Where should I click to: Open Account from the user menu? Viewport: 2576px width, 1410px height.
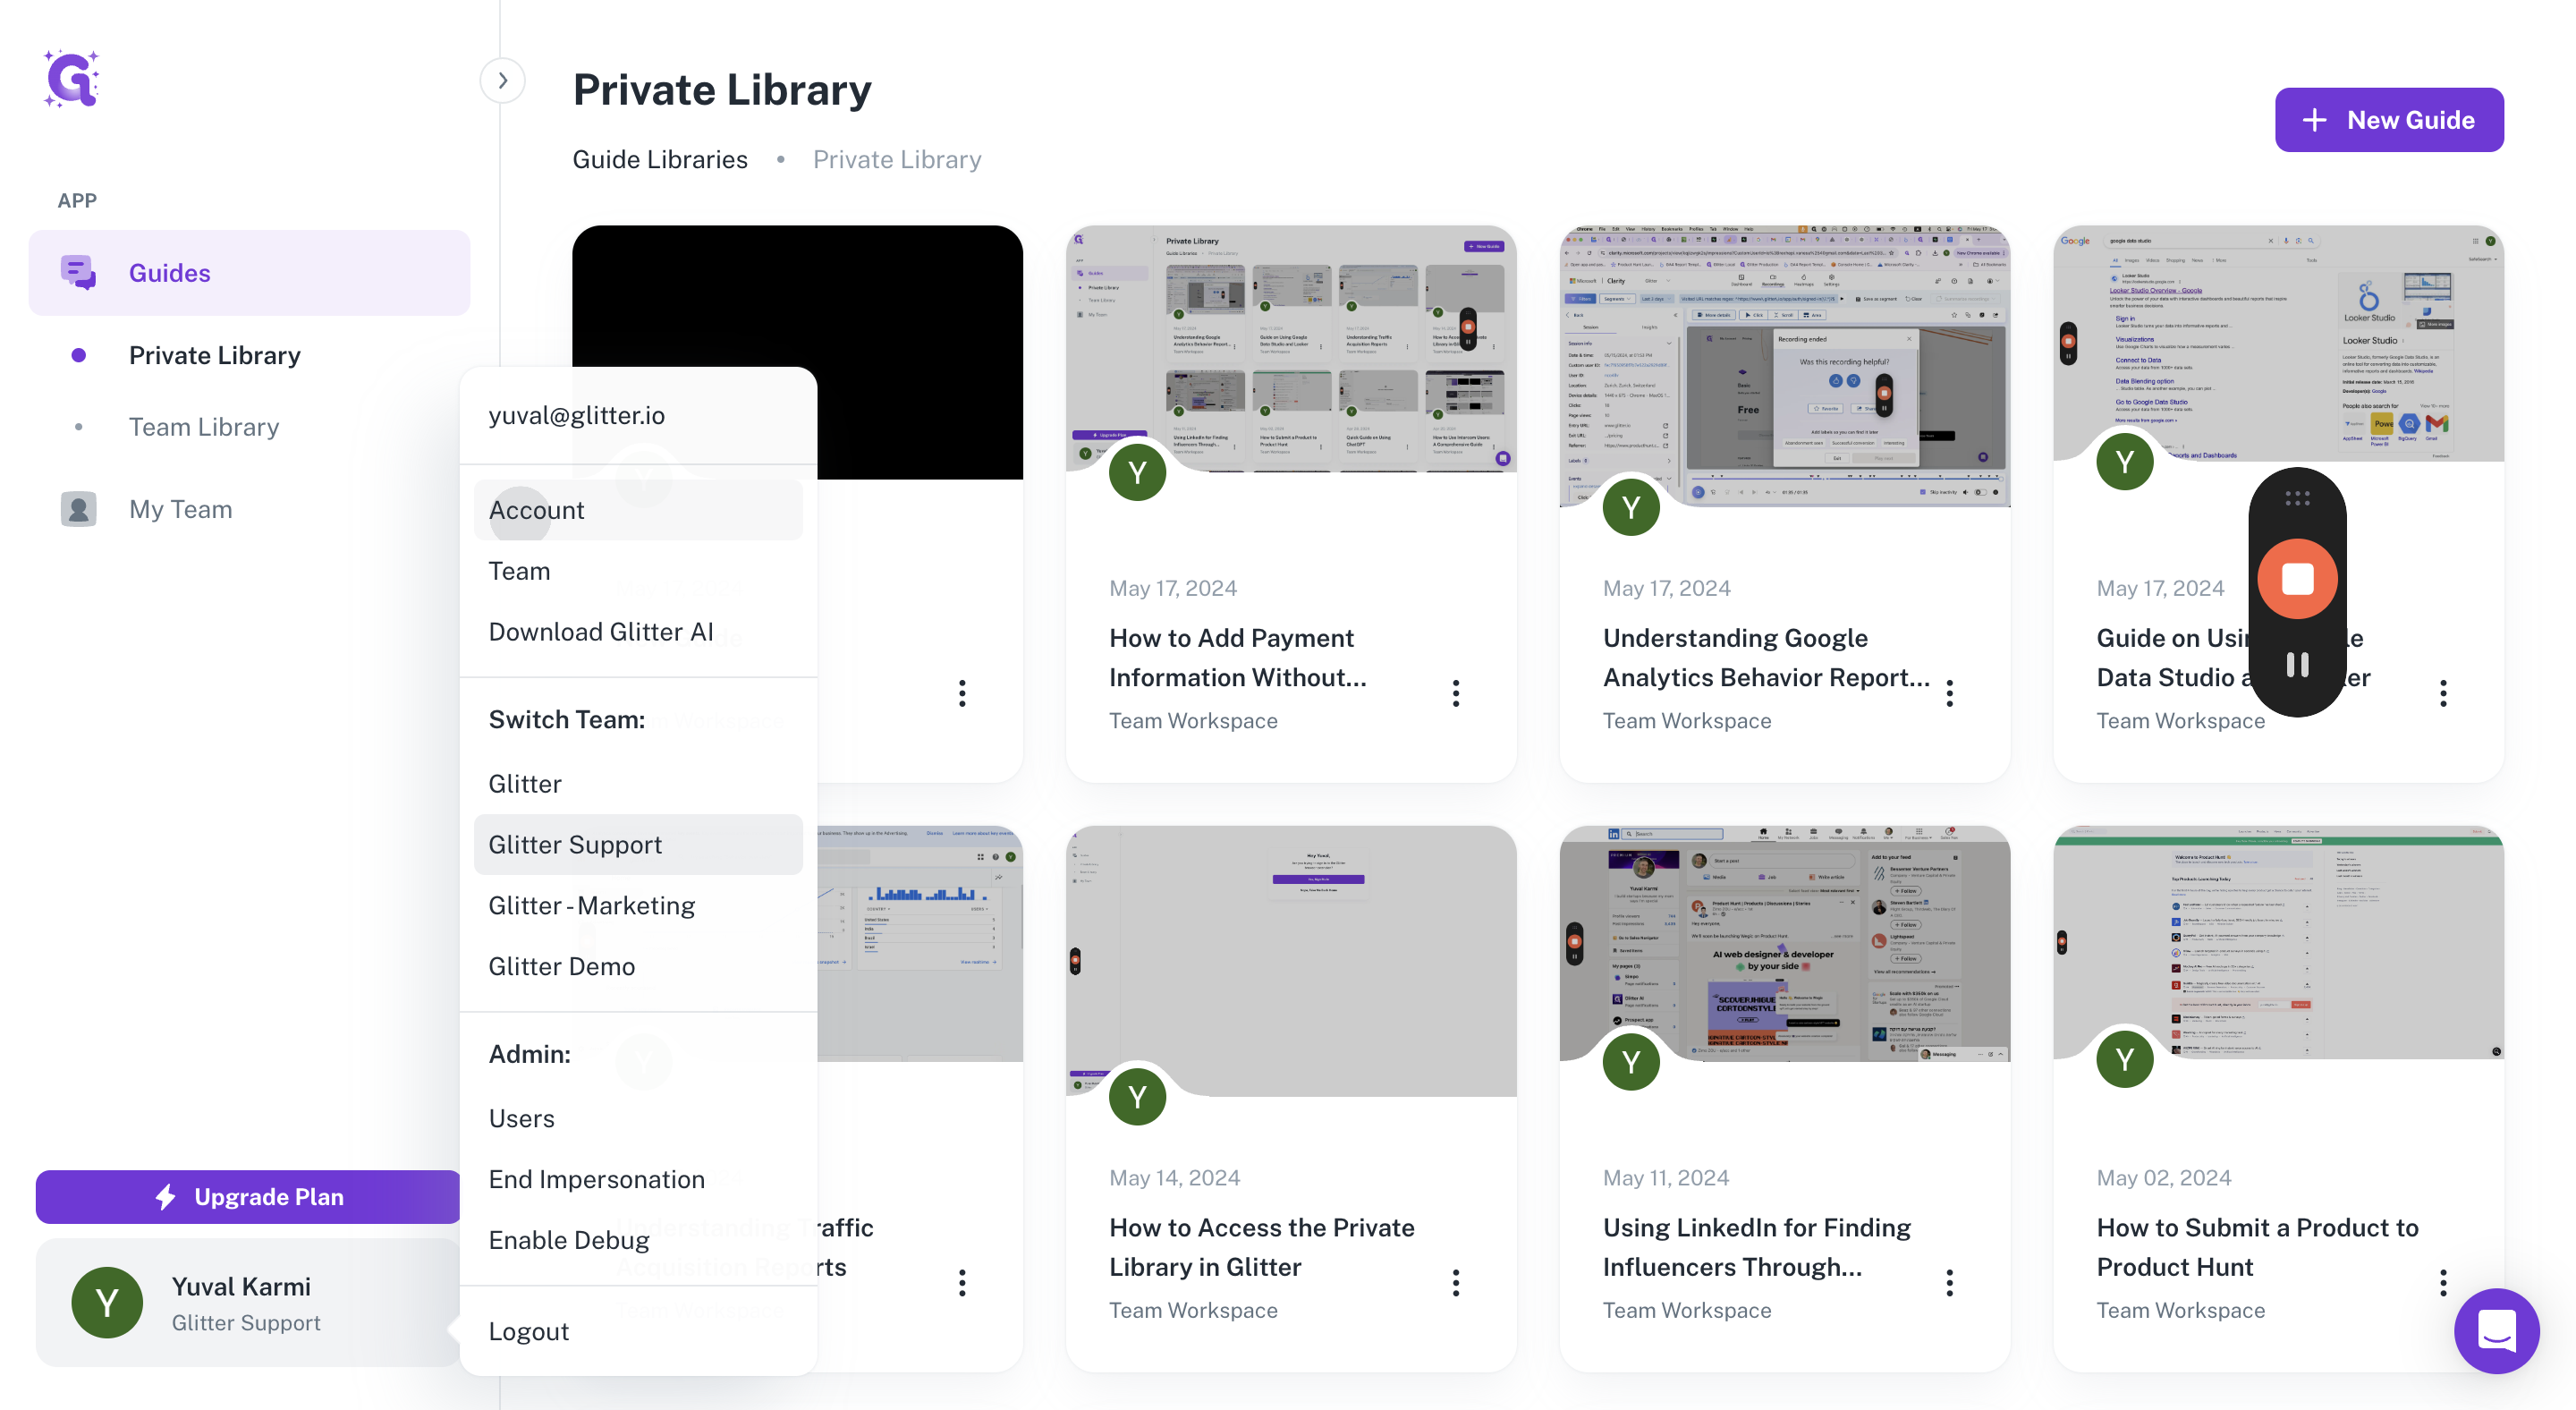click(x=638, y=510)
